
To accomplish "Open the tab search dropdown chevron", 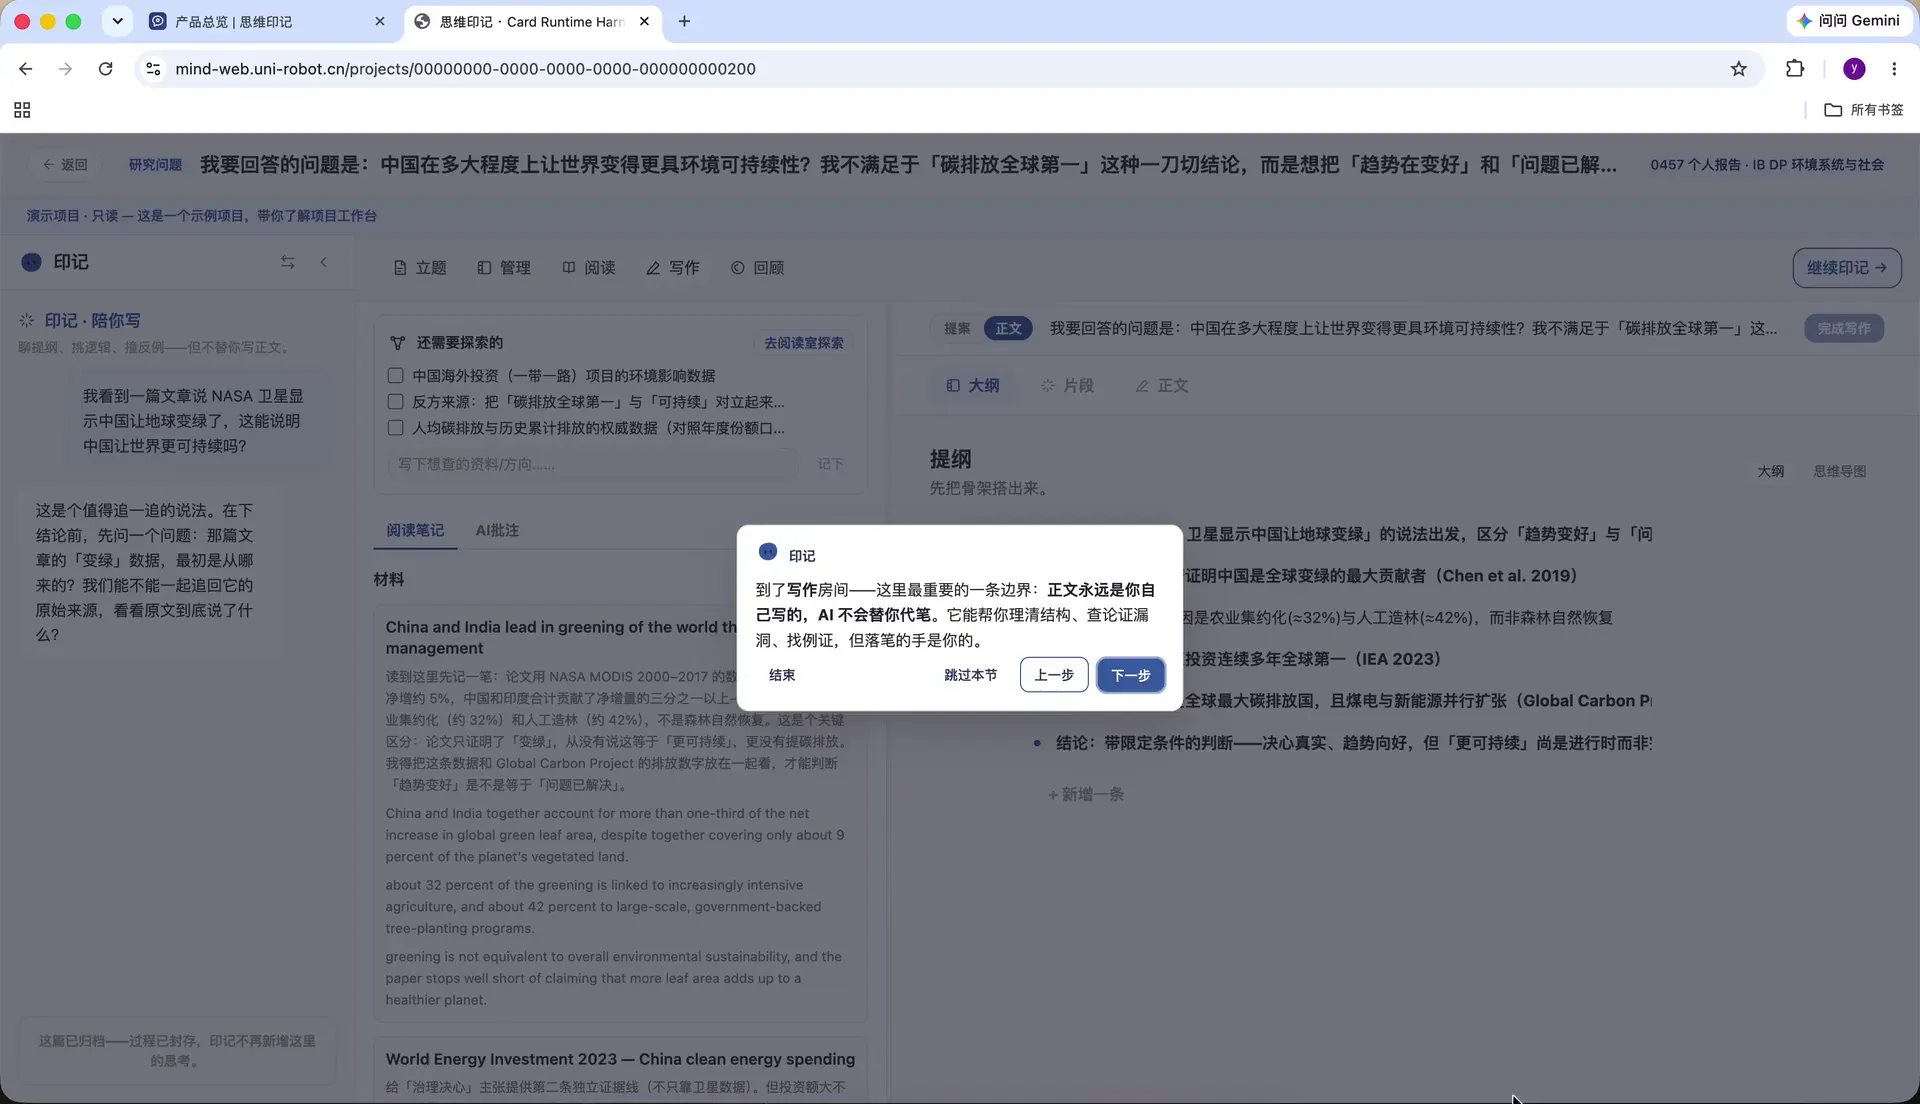I will pos(117,21).
